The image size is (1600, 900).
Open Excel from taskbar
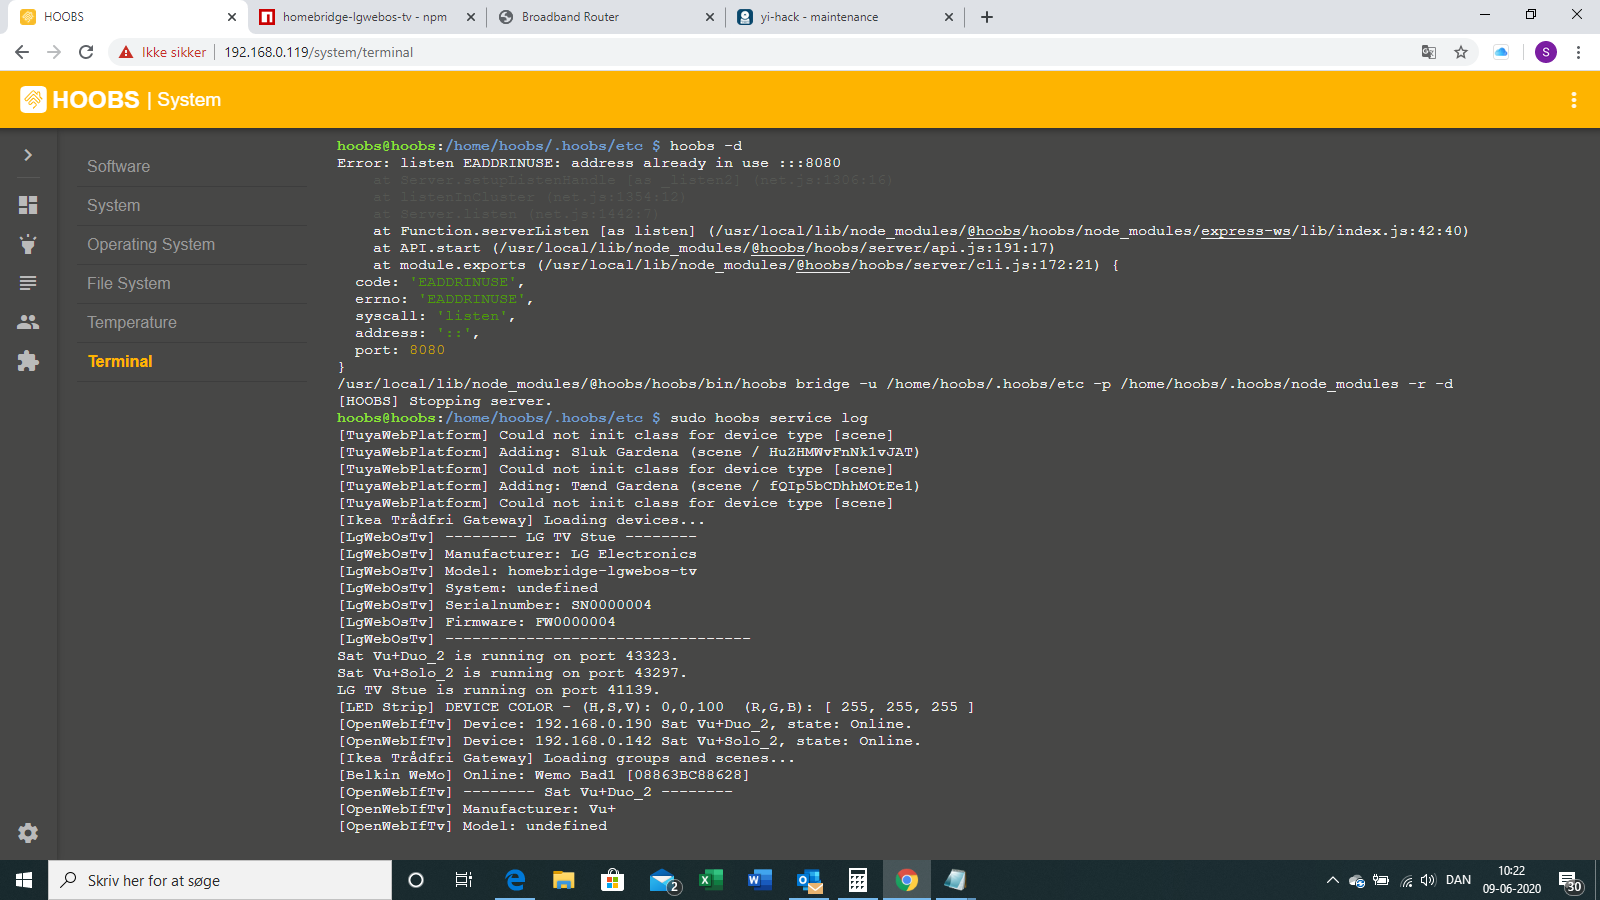[710, 880]
